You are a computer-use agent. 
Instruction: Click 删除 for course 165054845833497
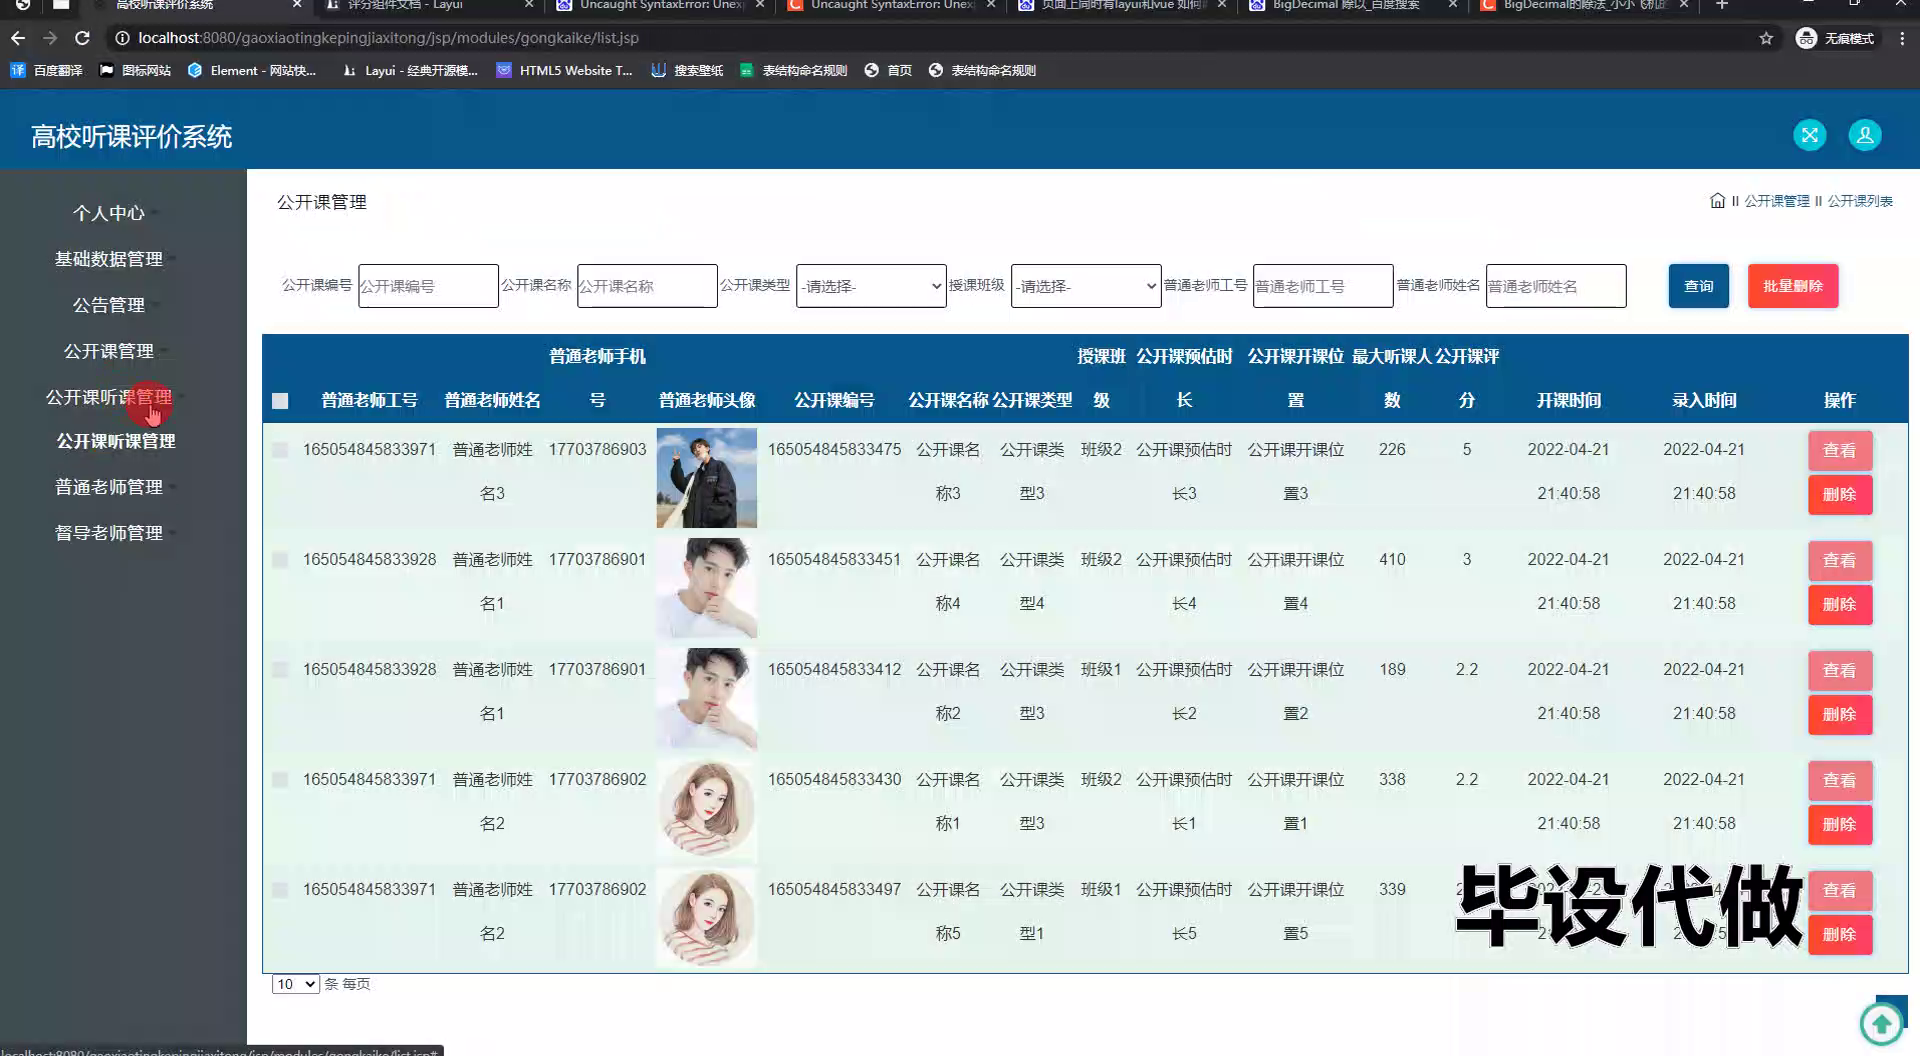point(1840,935)
